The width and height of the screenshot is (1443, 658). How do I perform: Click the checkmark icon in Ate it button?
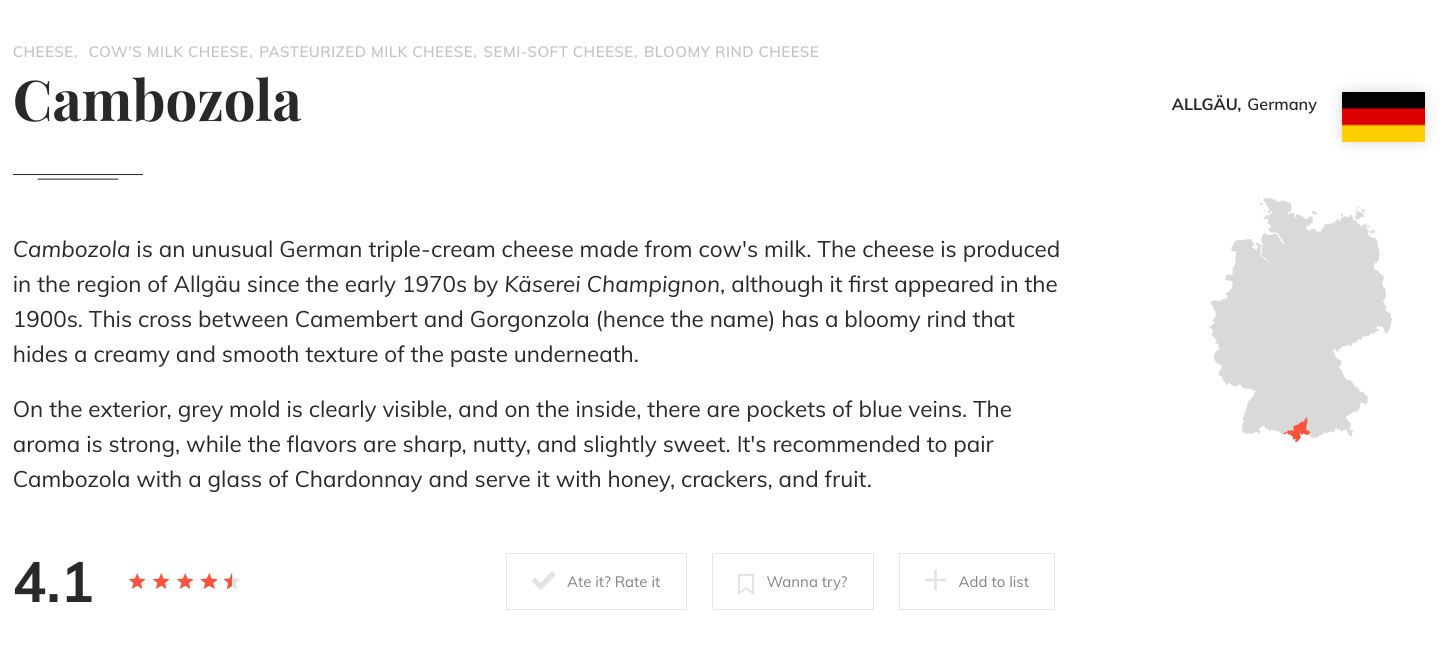543,581
